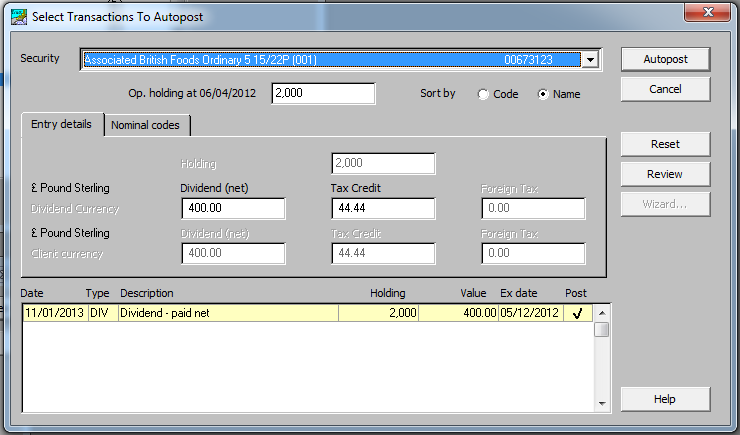This screenshot has width=740, height=435.
Task: Click the Help button
Action: click(x=665, y=399)
